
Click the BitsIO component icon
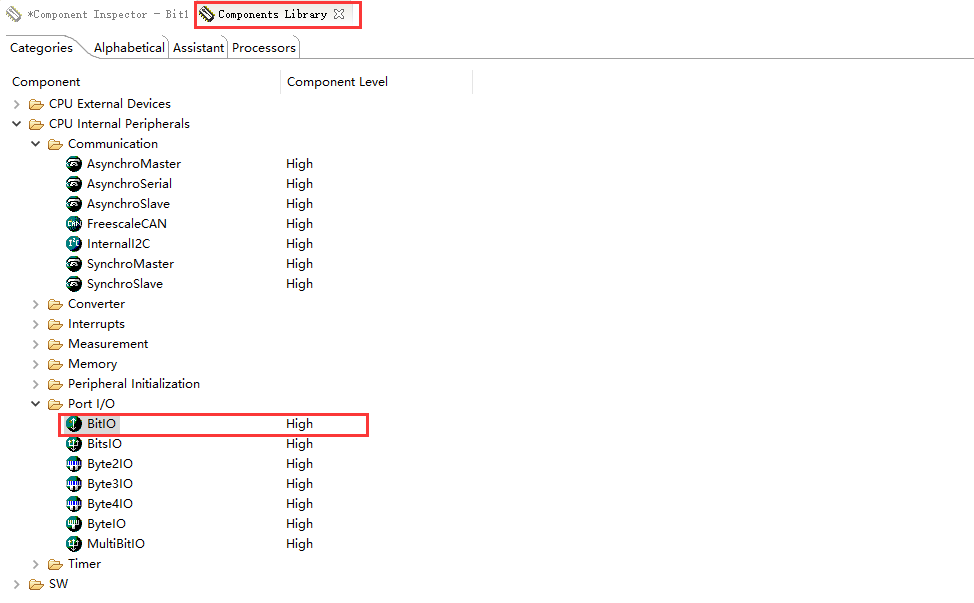tap(74, 444)
